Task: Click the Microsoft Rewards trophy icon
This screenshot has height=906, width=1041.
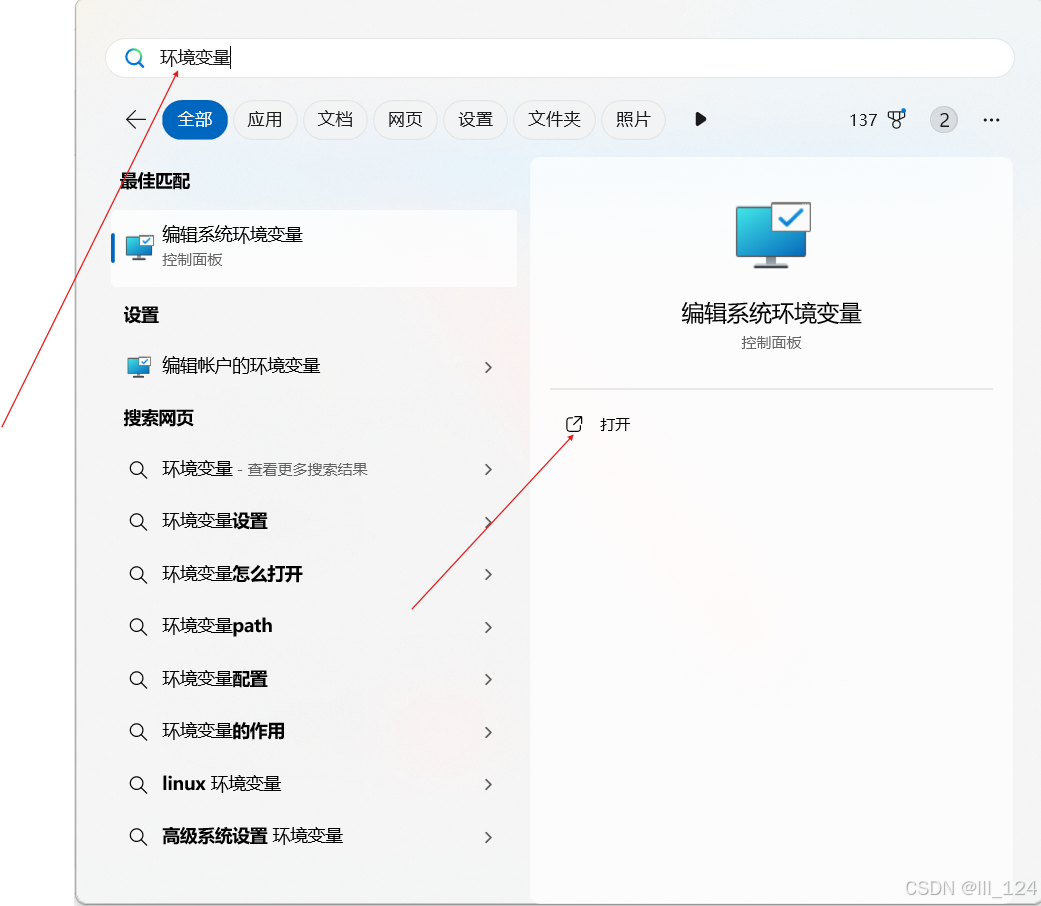Action: pos(896,119)
